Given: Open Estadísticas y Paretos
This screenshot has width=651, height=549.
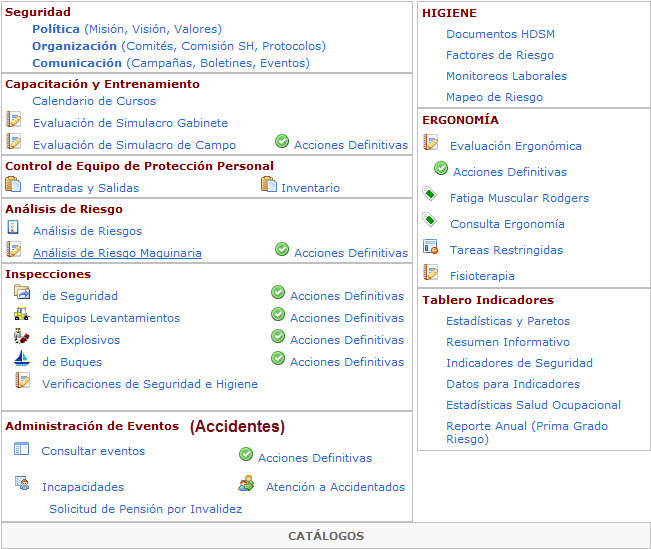Looking at the screenshot, I should click(x=508, y=321).
